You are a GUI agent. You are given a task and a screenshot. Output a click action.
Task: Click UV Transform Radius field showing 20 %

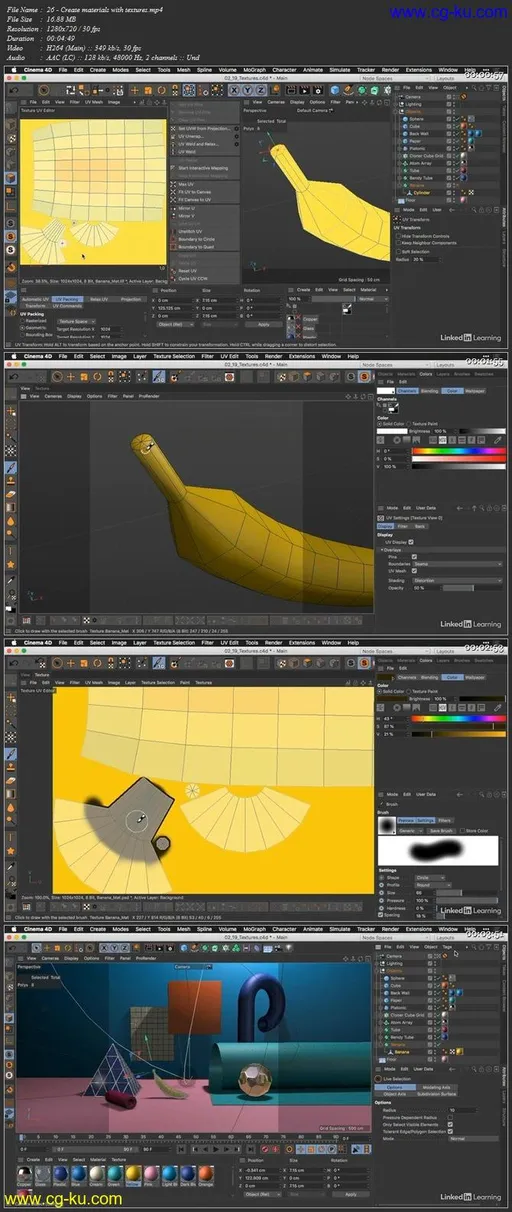[426, 258]
